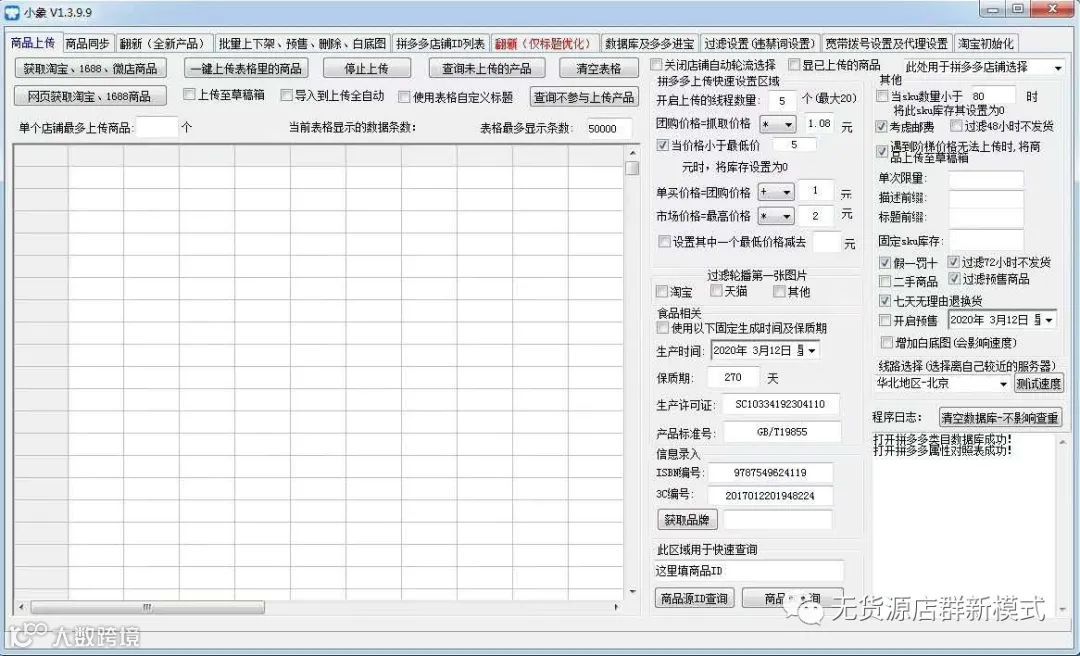Toggle 考虑邮费 checkbox

(x=882, y=127)
